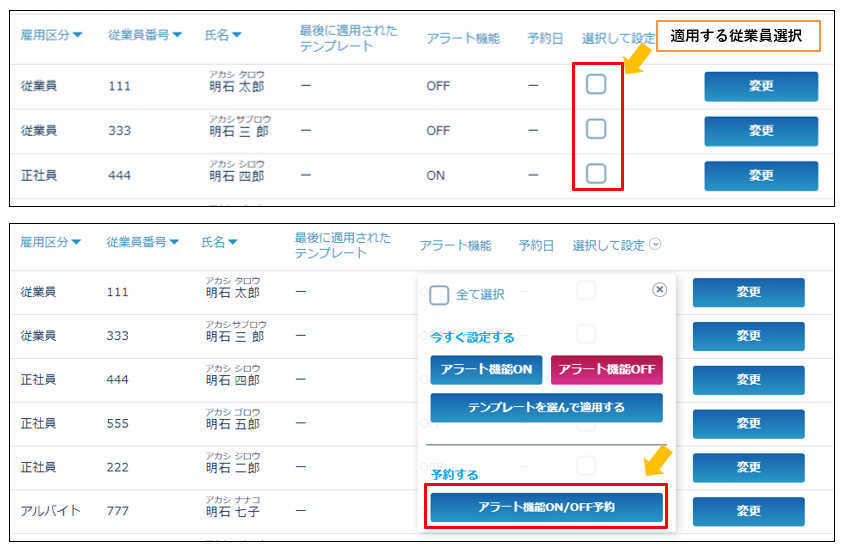Sort by 氏名 in lower table
This screenshot has height=549, width=842.
(219, 242)
